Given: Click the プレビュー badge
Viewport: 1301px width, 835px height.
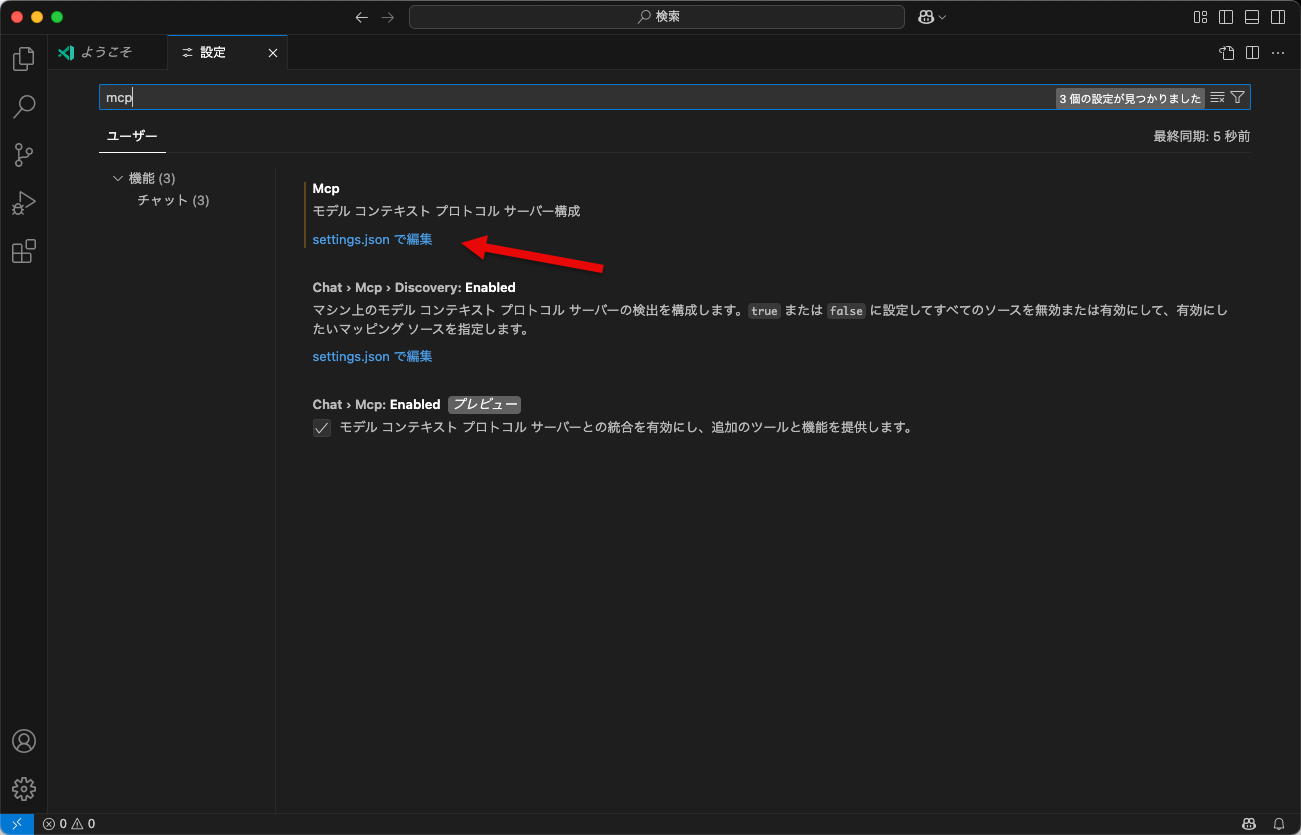Looking at the screenshot, I should [x=485, y=405].
